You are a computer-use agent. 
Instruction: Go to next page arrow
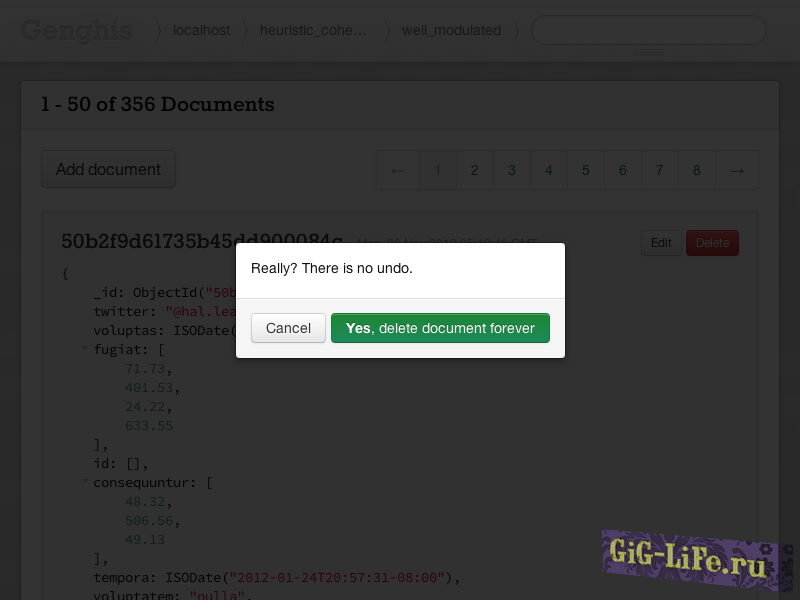tap(737, 170)
